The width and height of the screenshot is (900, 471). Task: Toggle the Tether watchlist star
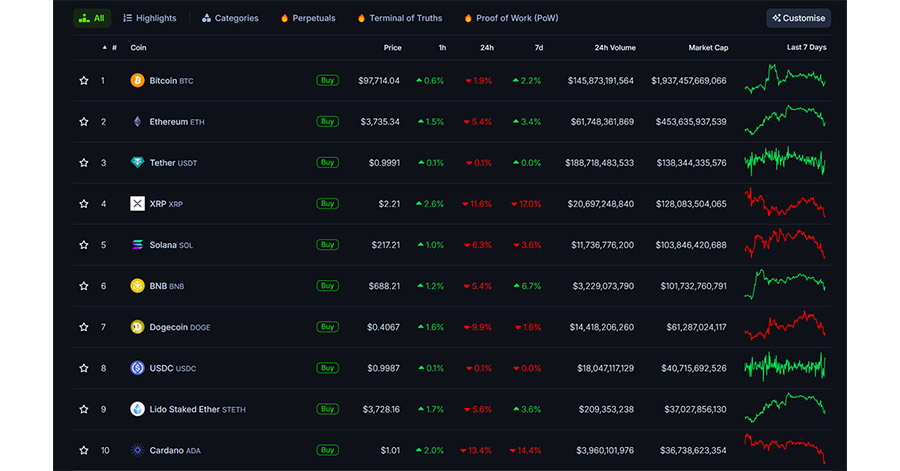[84, 163]
